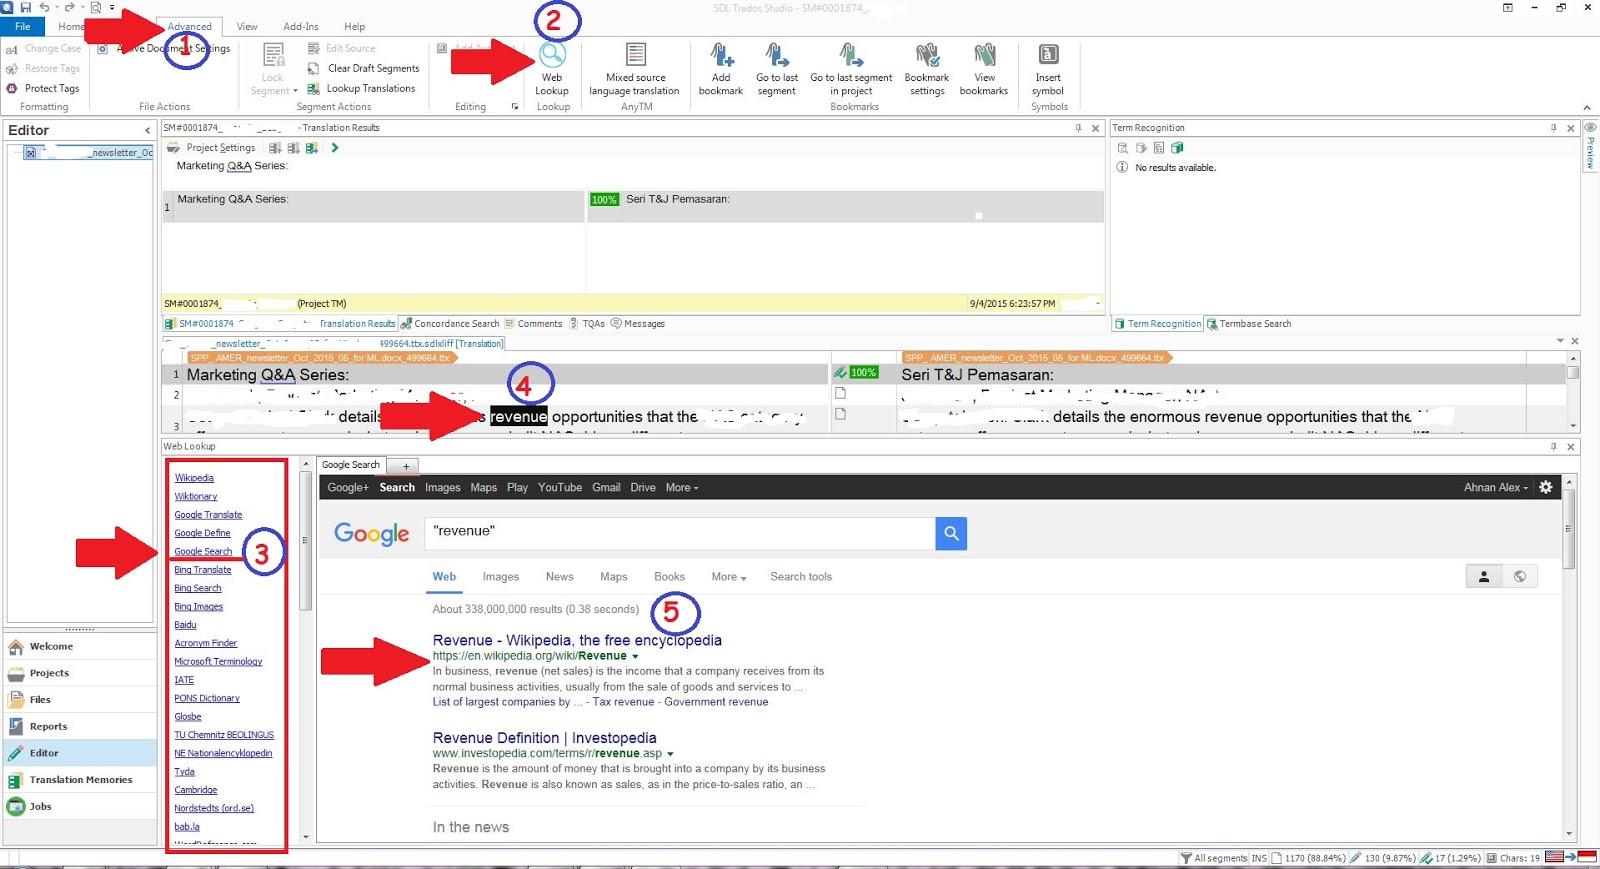Viewport: 1600px width, 869px height.
Task: Click the Google search magnifier button
Action: click(x=951, y=533)
